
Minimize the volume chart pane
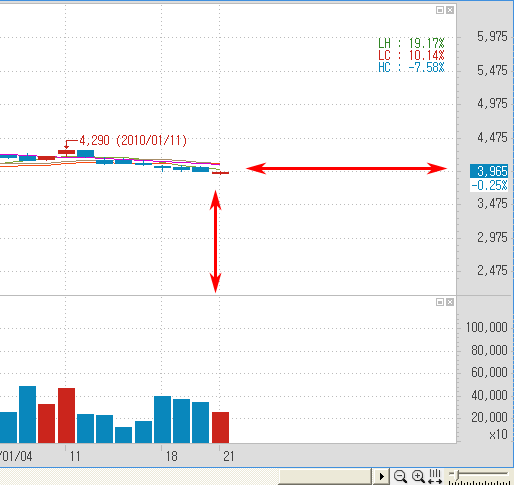[440, 302]
